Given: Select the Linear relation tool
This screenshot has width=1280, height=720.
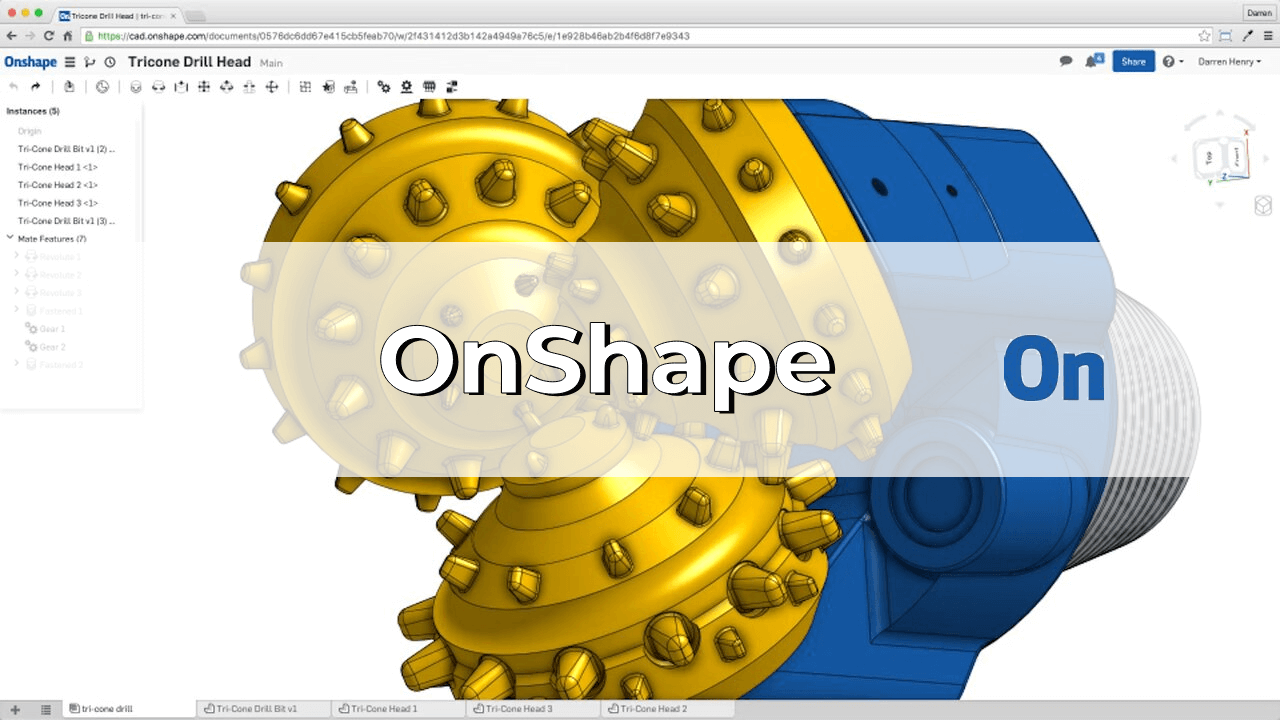Looking at the screenshot, I should point(452,87).
